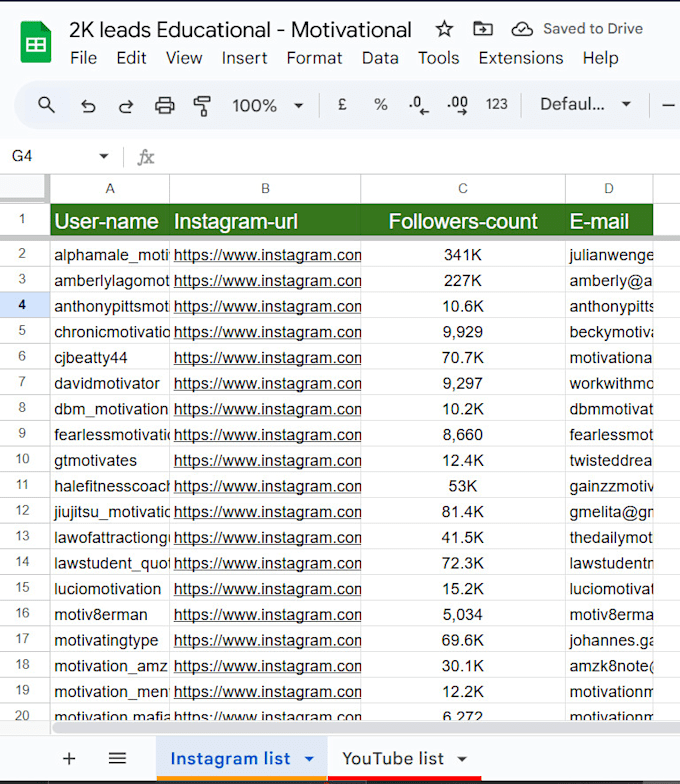Select the dbm_motivation username cell
Image resolution: width=680 pixels, height=784 pixels.
point(110,409)
